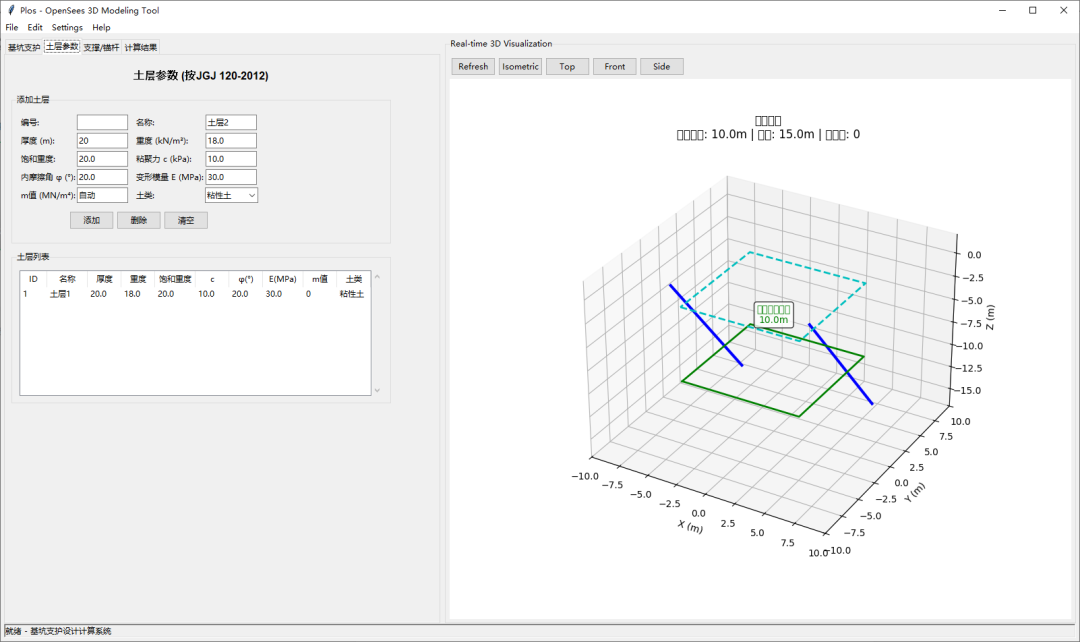Open the Settings menu
1080x642 pixels.
pos(67,28)
